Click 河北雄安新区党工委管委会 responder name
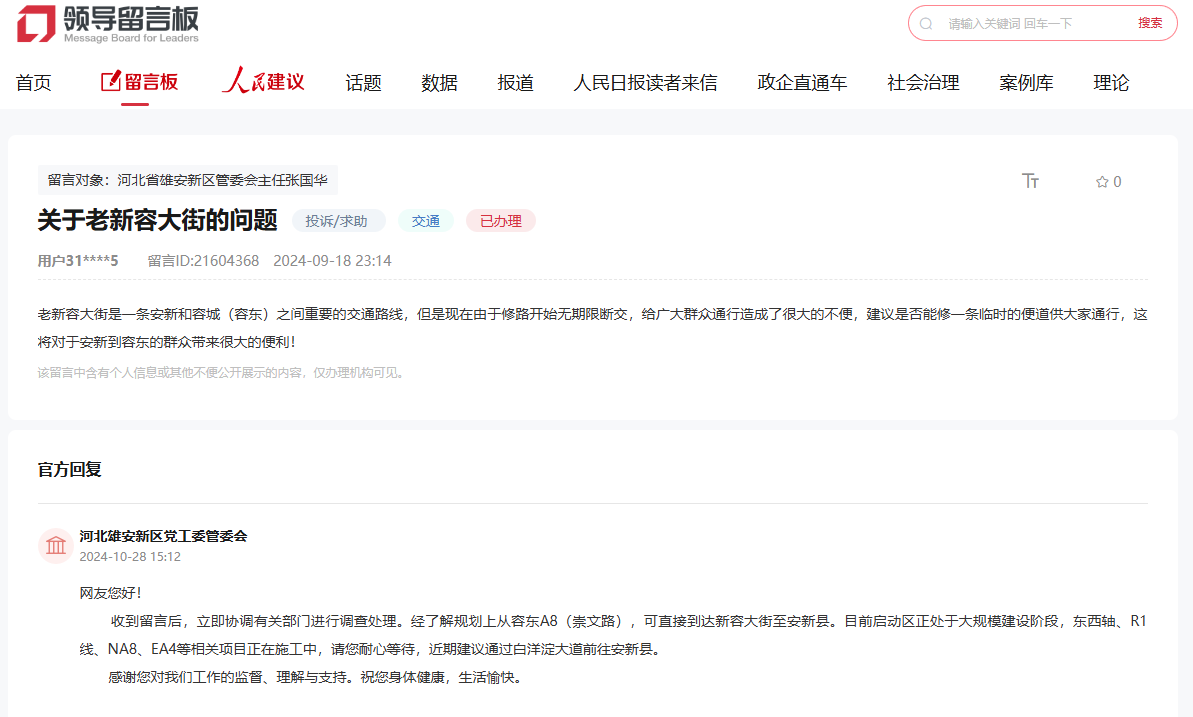 click(164, 536)
